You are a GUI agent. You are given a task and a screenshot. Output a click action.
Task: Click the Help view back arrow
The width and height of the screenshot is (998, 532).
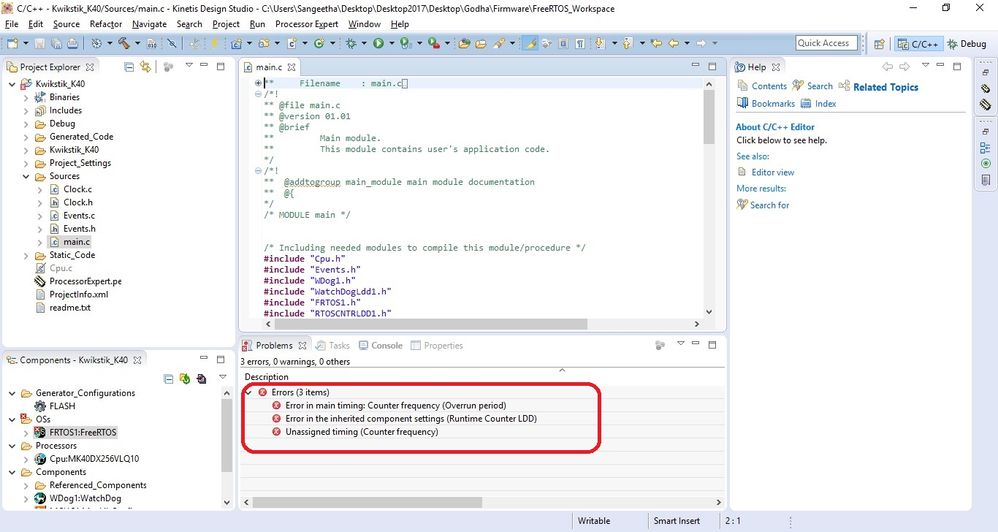tap(887, 66)
